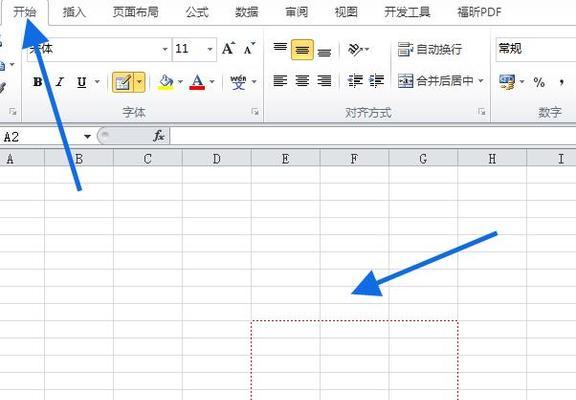This screenshot has height=400, width=576.
Task: Click the increase indent icon
Action: (x=377, y=80)
